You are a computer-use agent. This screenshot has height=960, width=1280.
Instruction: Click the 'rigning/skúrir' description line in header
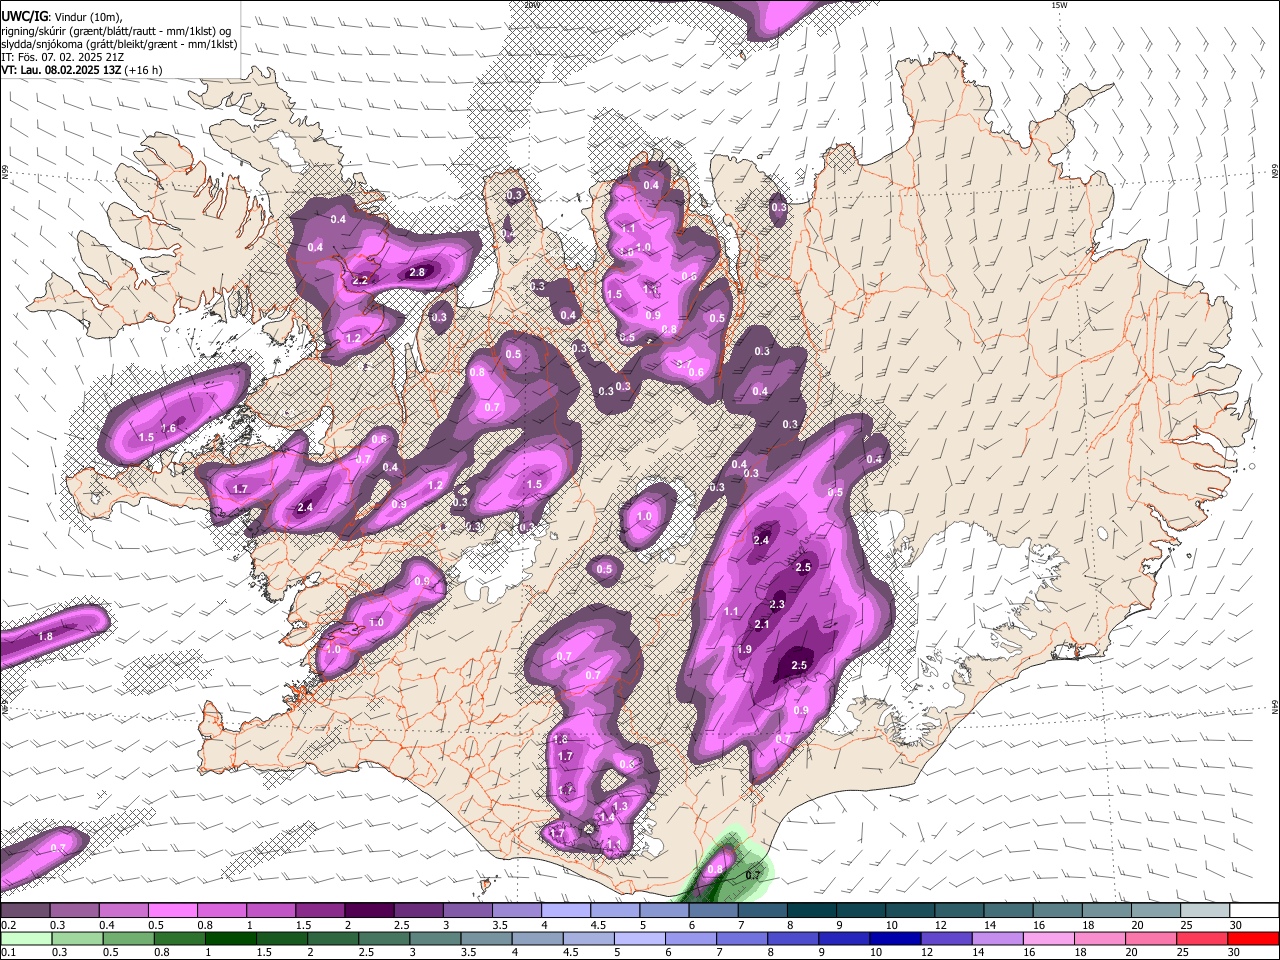click(x=117, y=31)
